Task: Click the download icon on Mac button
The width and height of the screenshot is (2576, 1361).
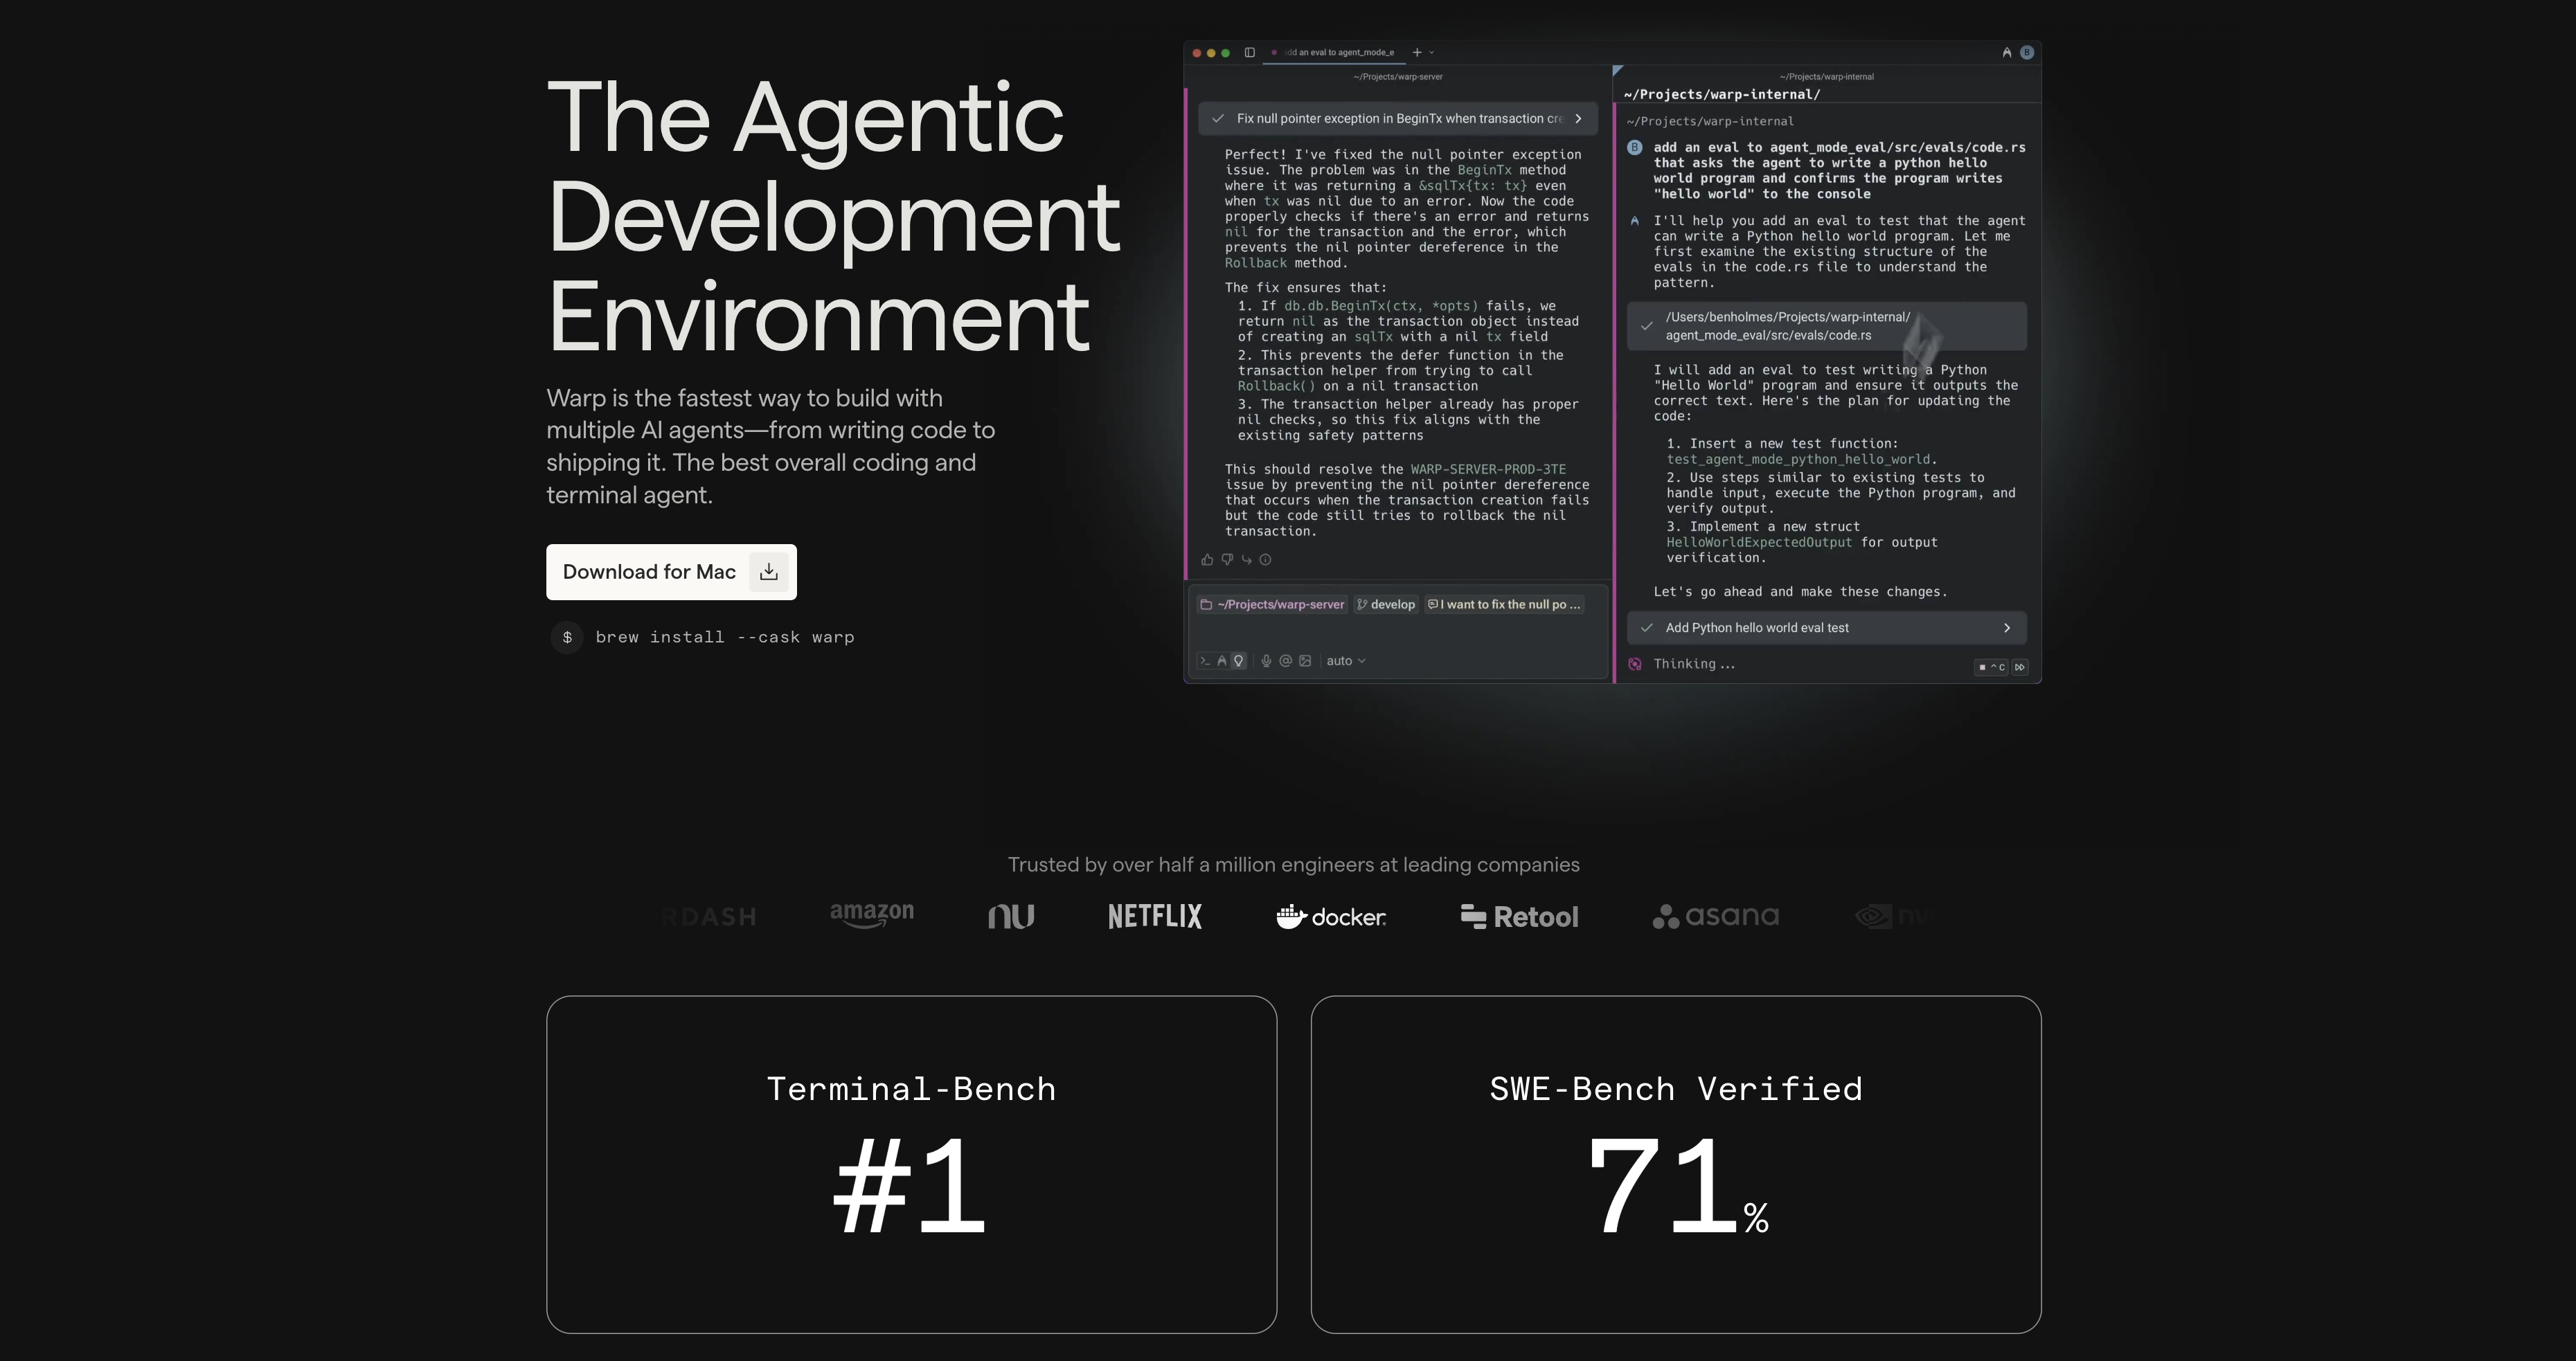Action: point(768,572)
